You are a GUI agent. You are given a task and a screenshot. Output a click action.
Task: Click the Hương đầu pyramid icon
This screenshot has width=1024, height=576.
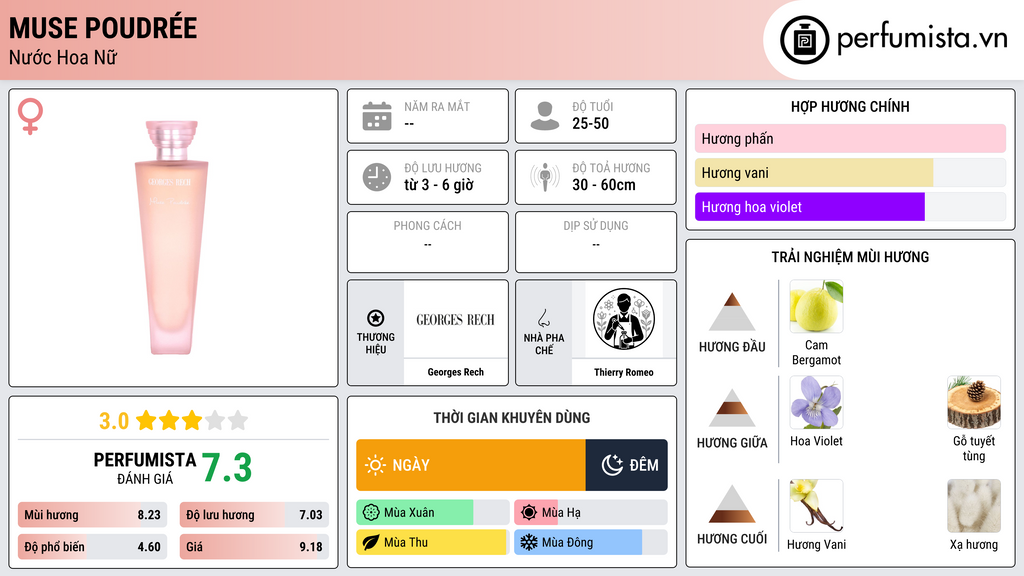click(x=732, y=312)
